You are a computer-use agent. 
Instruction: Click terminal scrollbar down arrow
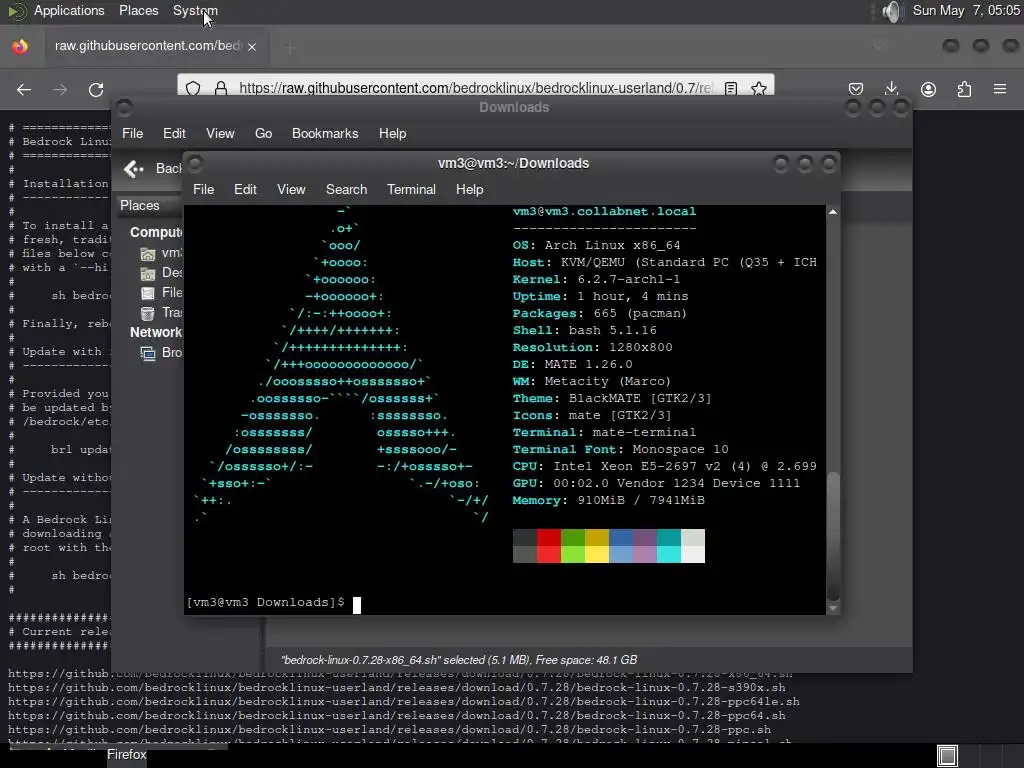click(x=833, y=608)
